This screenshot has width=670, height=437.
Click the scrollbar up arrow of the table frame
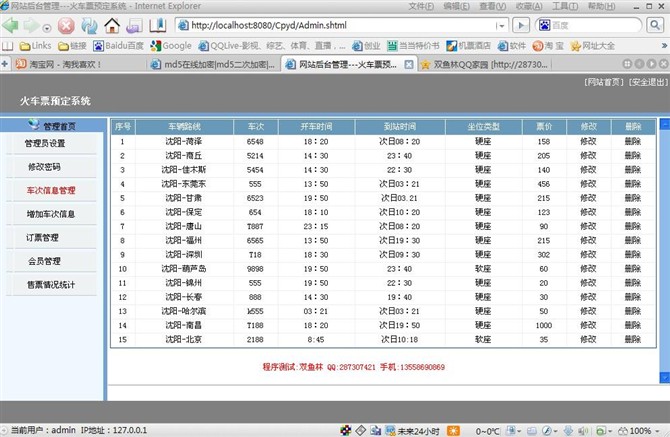(664, 124)
